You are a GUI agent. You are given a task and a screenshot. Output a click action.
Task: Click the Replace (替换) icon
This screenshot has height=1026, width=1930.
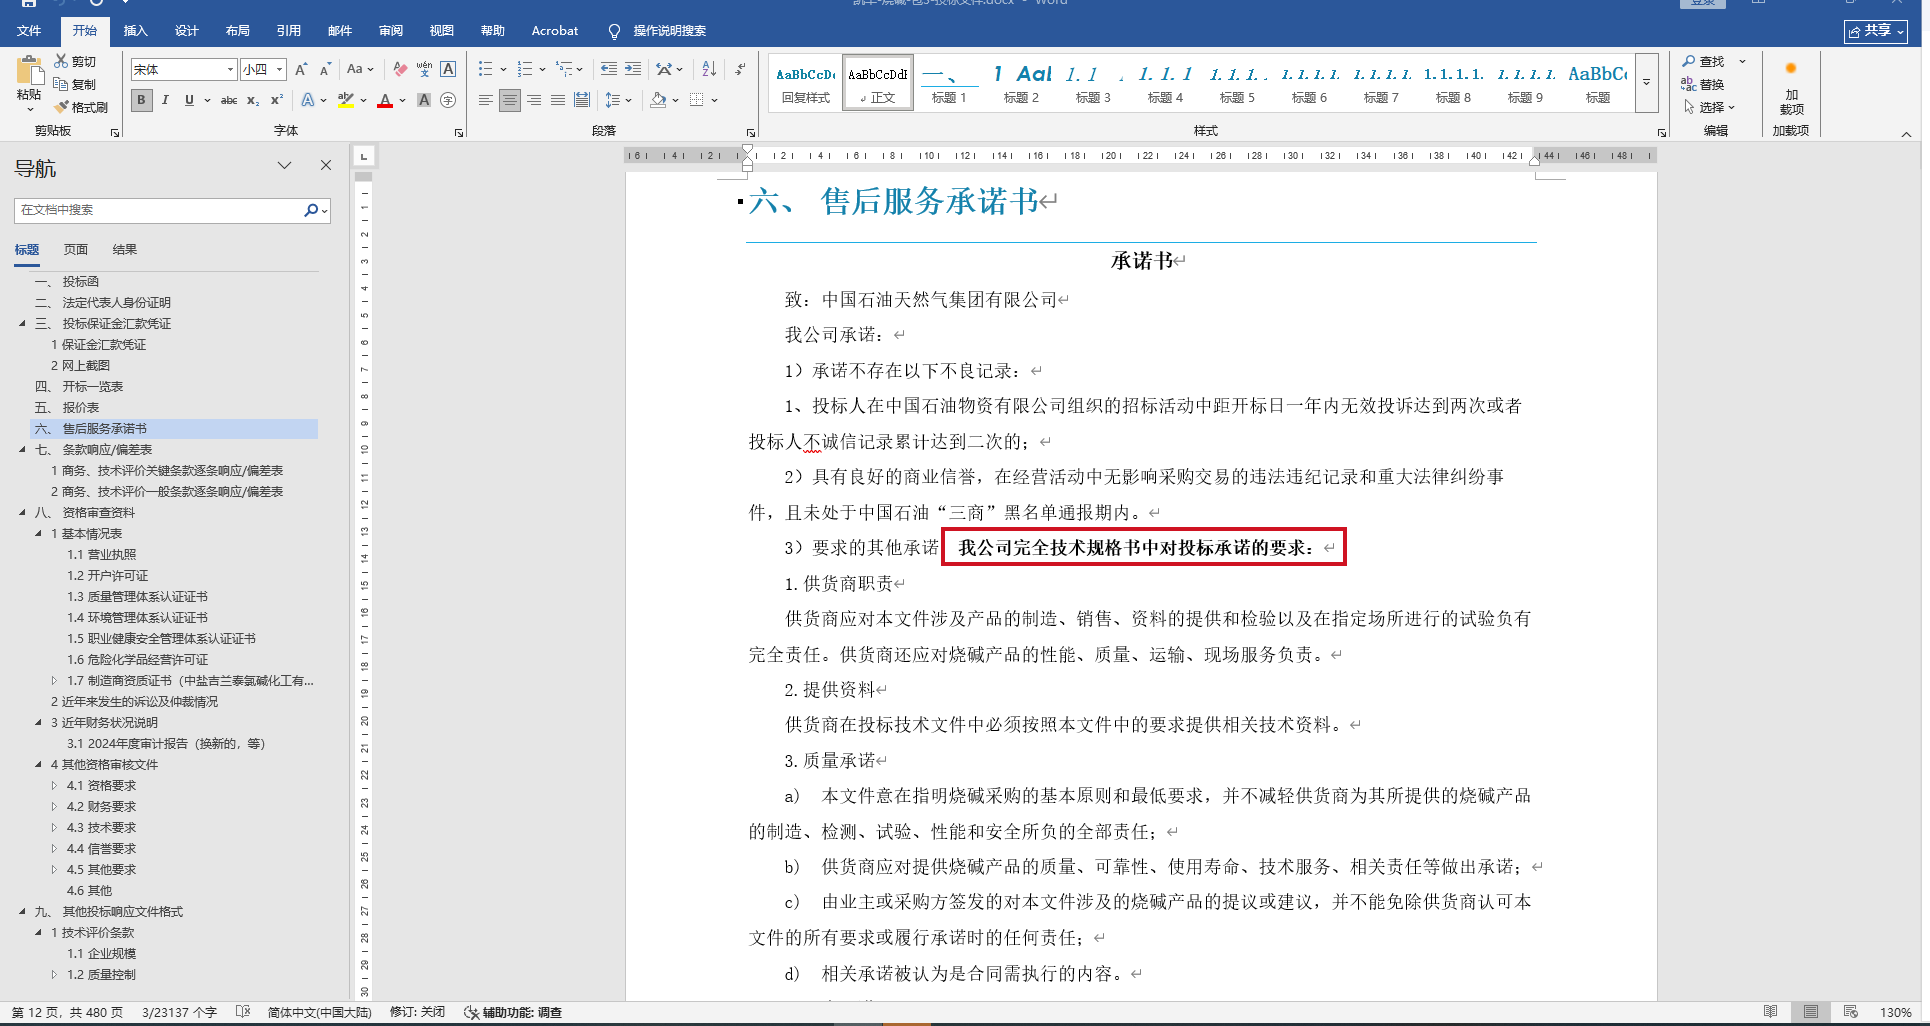(x=1689, y=84)
